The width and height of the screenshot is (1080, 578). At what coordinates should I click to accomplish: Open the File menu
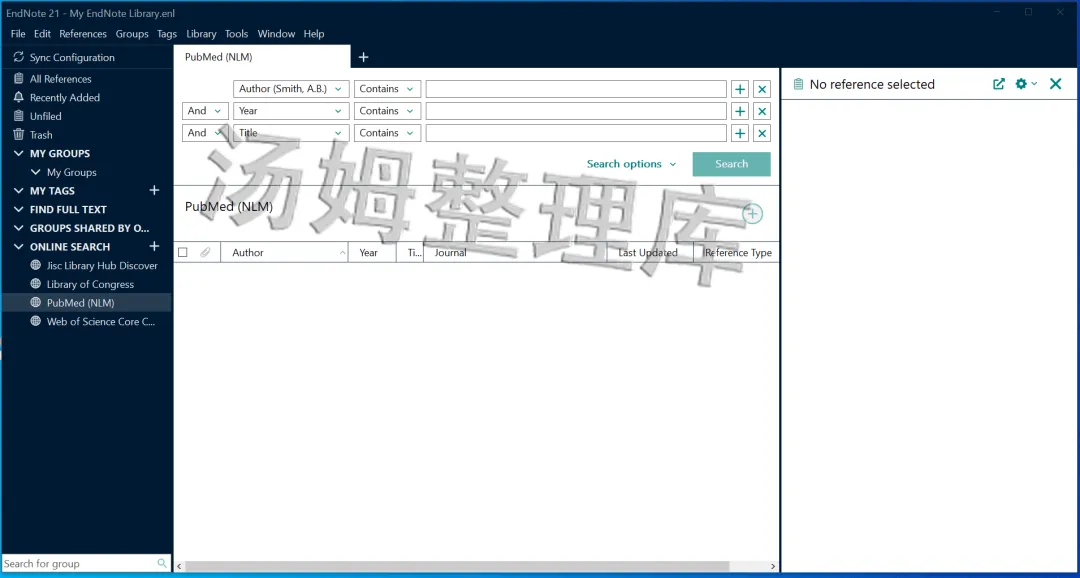tap(18, 34)
